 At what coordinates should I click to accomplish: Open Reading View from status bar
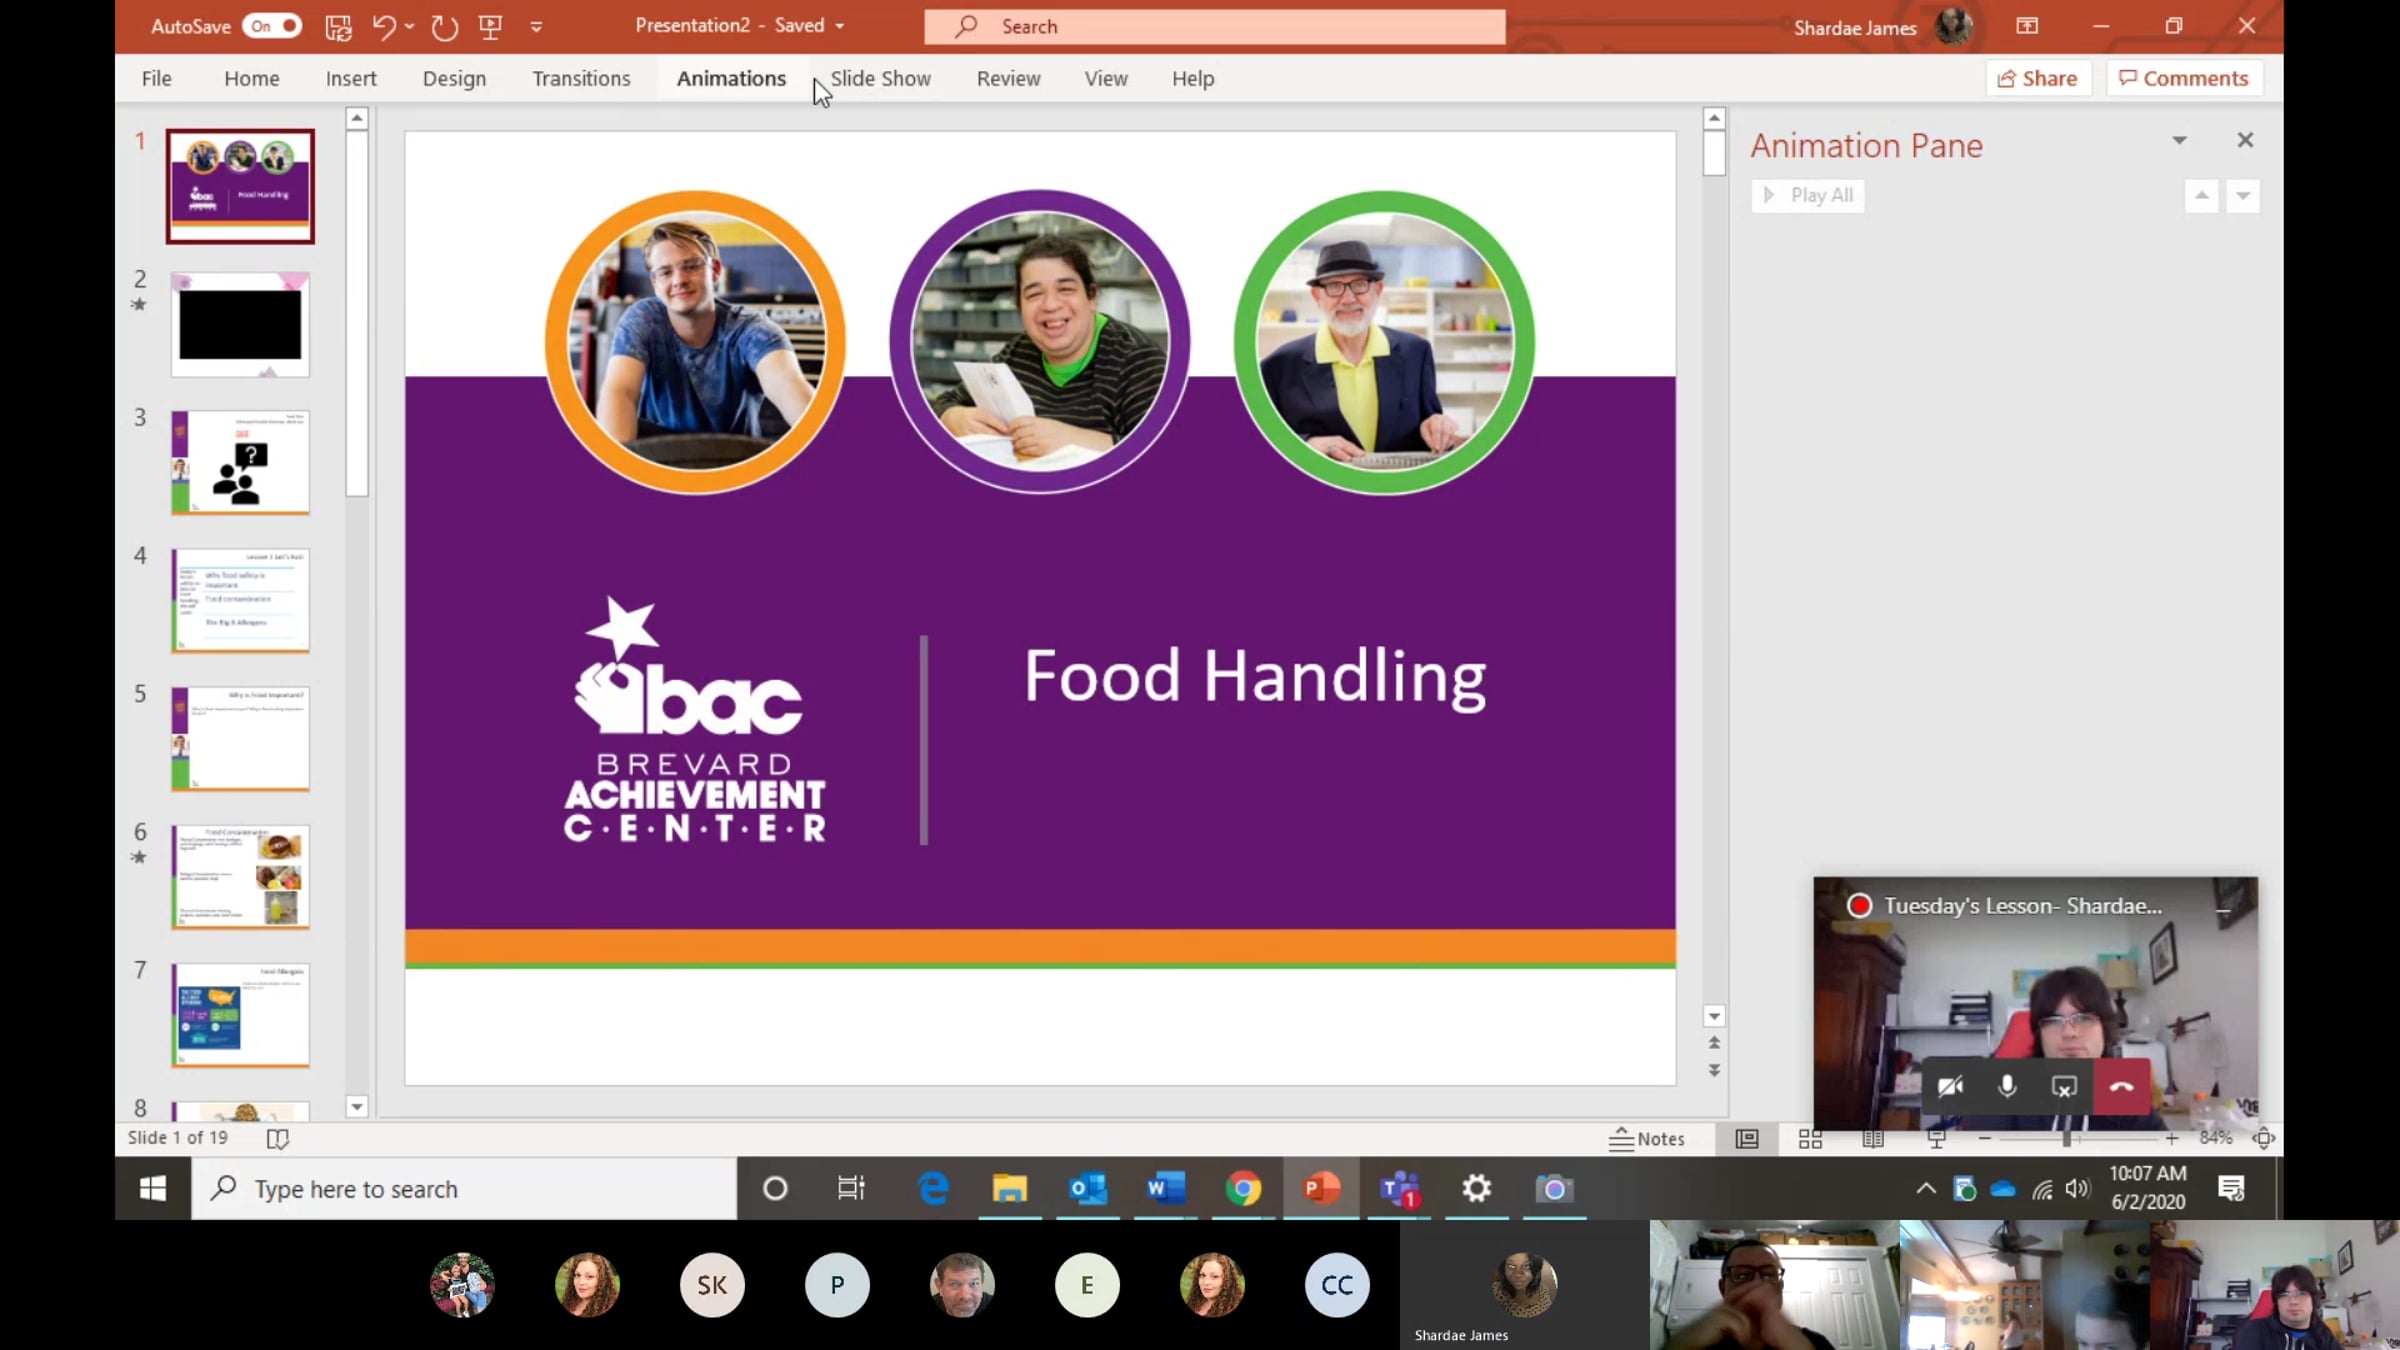(x=1873, y=1139)
